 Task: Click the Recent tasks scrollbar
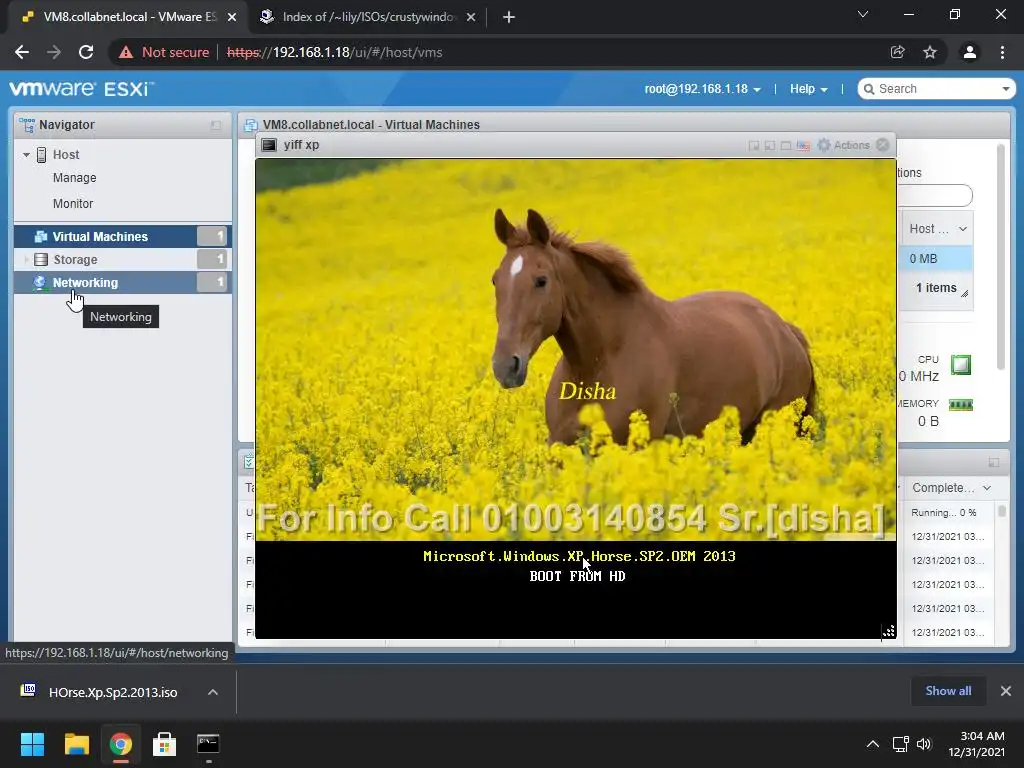1002,511
